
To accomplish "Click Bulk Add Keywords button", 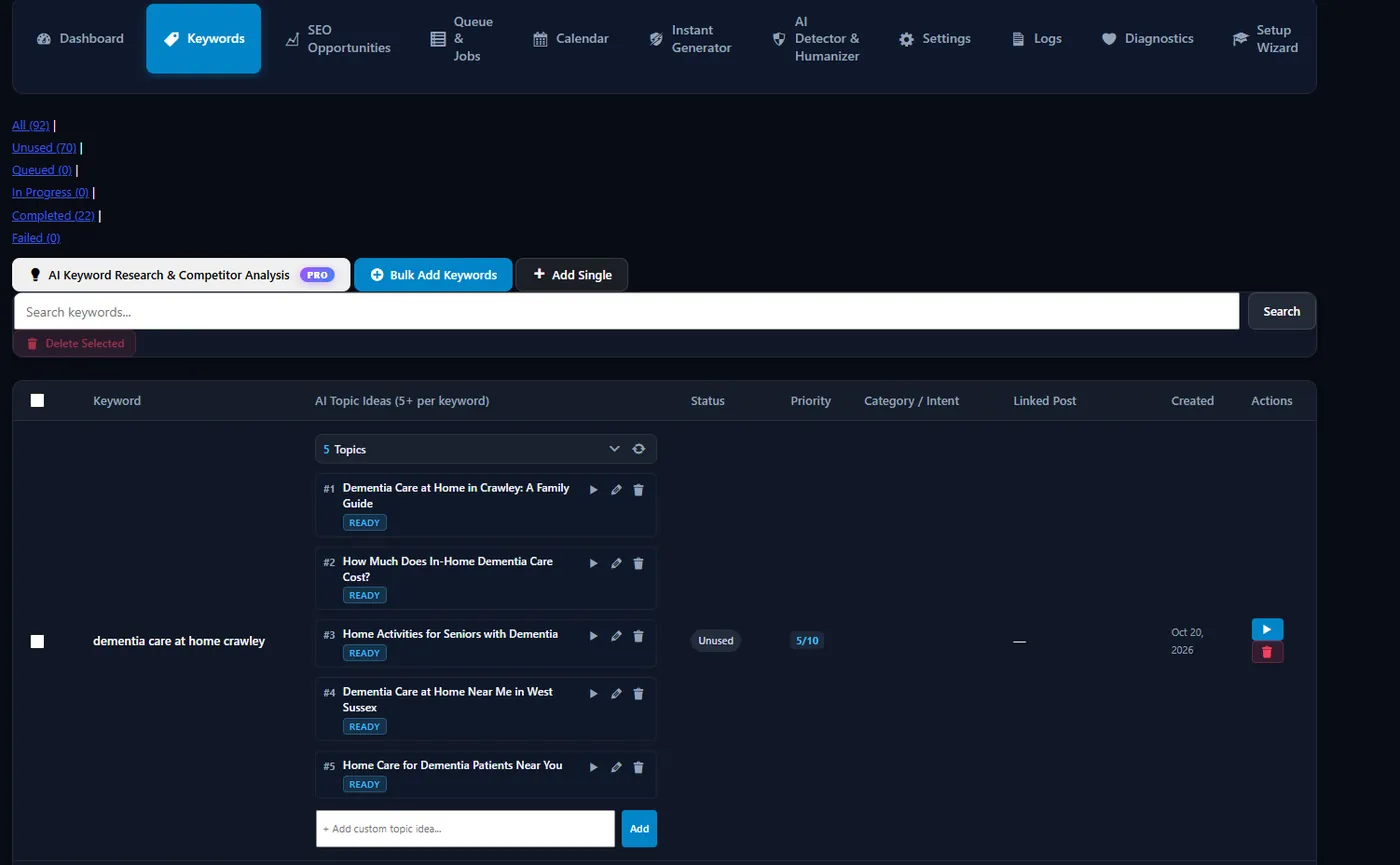I will coord(433,275).
